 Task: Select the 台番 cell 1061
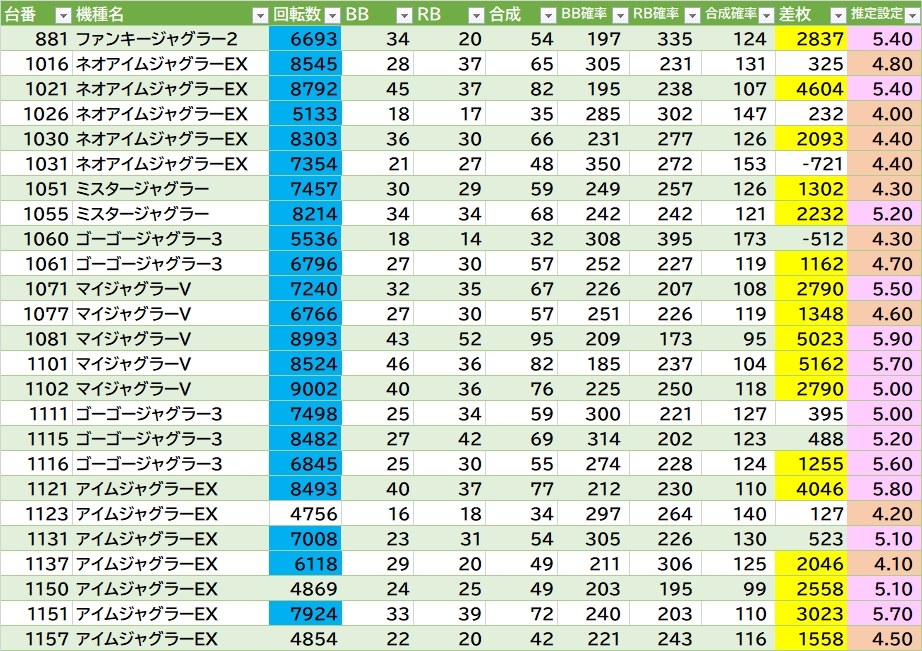(36, 263)
